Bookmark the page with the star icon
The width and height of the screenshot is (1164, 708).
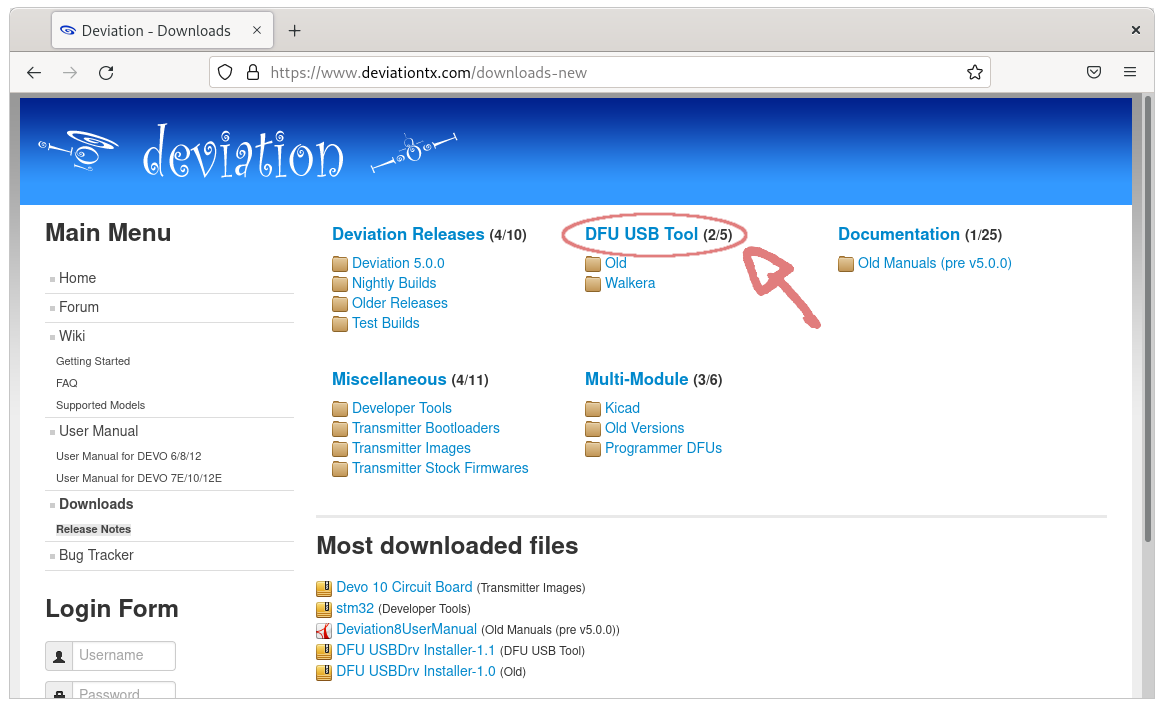click(x=975, y=73)
